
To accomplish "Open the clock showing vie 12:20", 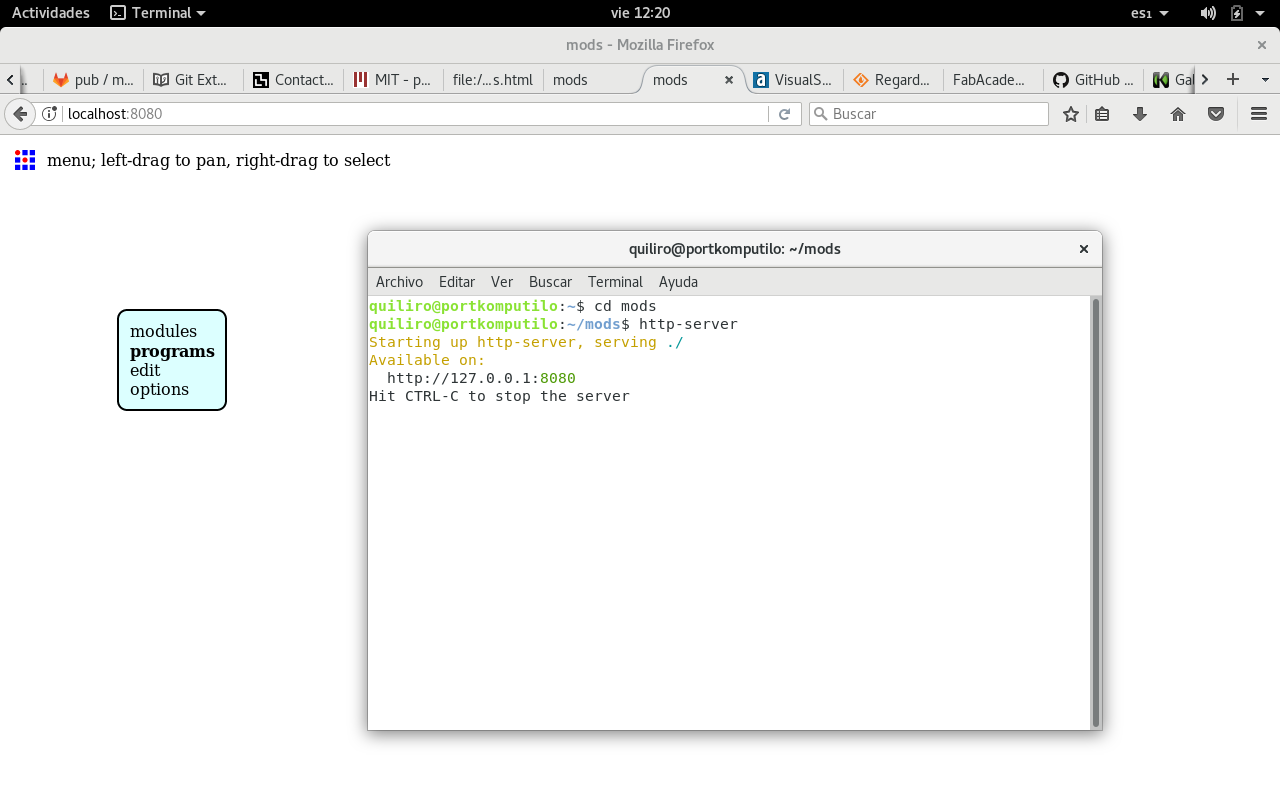I will 640,13.
